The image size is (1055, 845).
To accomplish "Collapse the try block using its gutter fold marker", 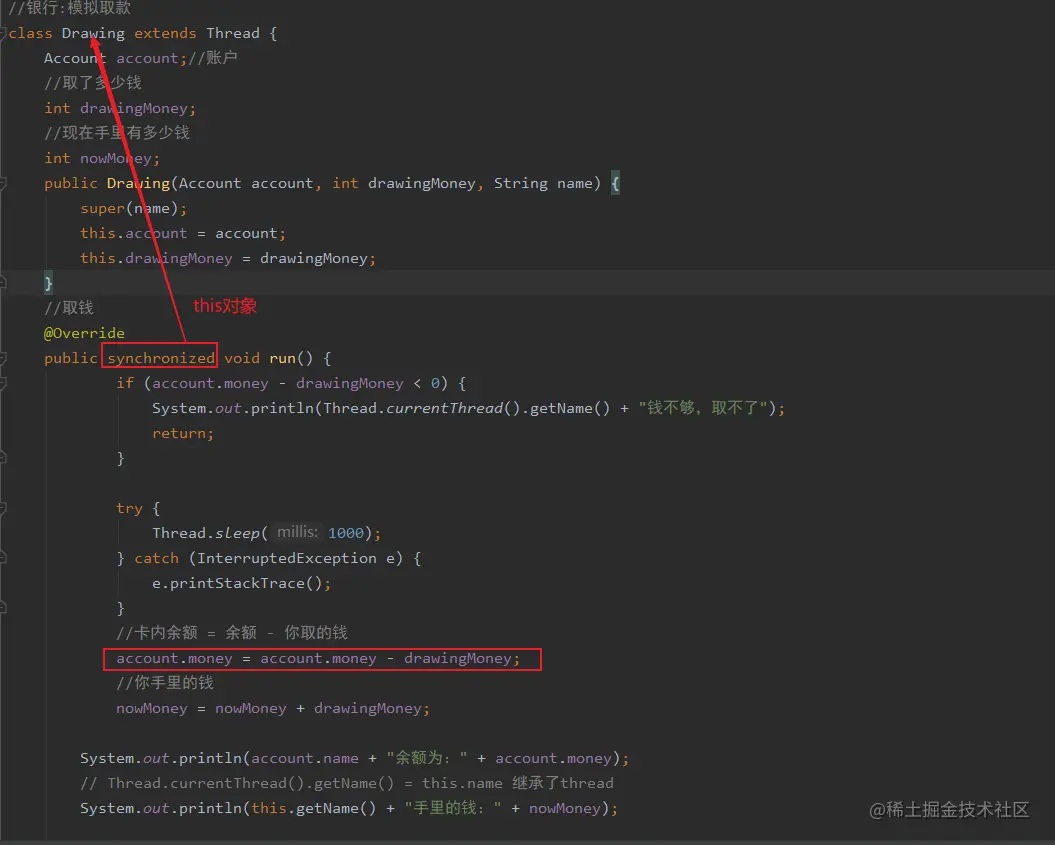I will click(3, 508).
